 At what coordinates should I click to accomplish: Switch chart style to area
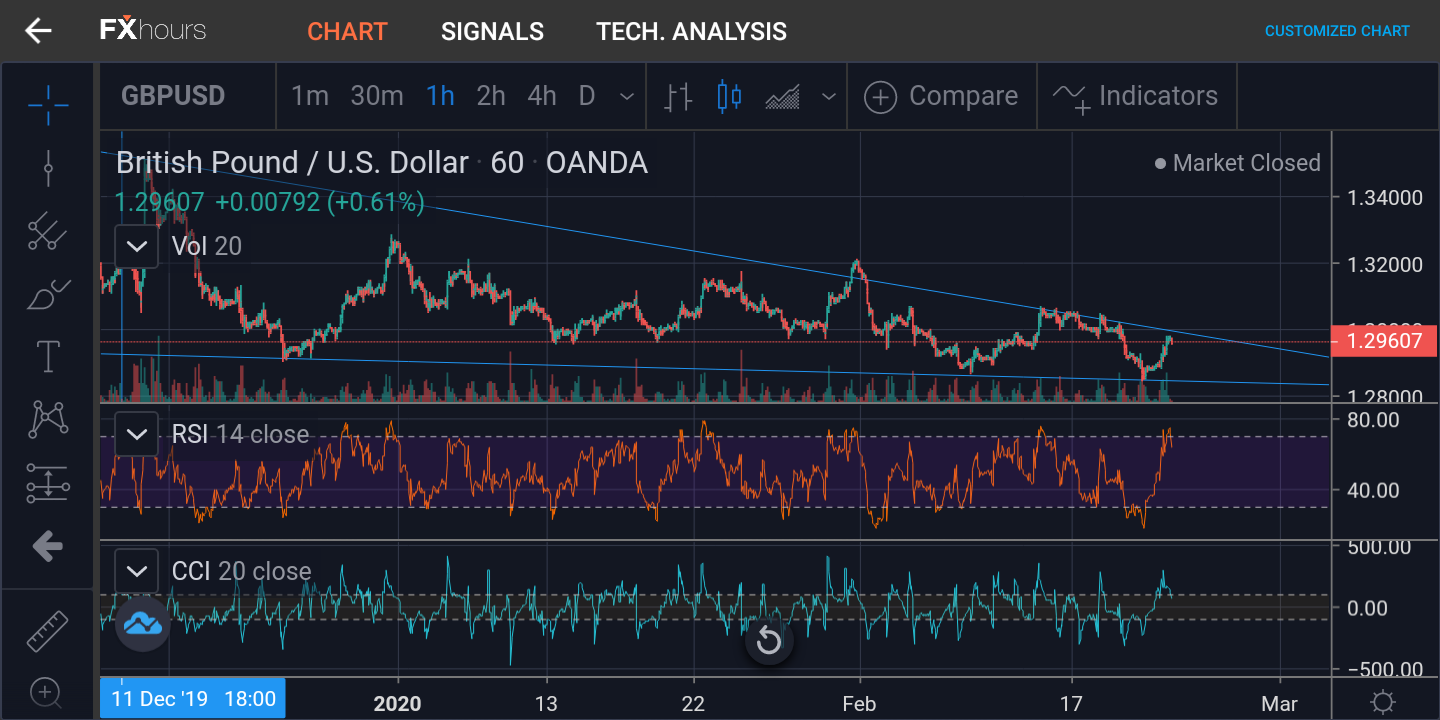point(782,97)
